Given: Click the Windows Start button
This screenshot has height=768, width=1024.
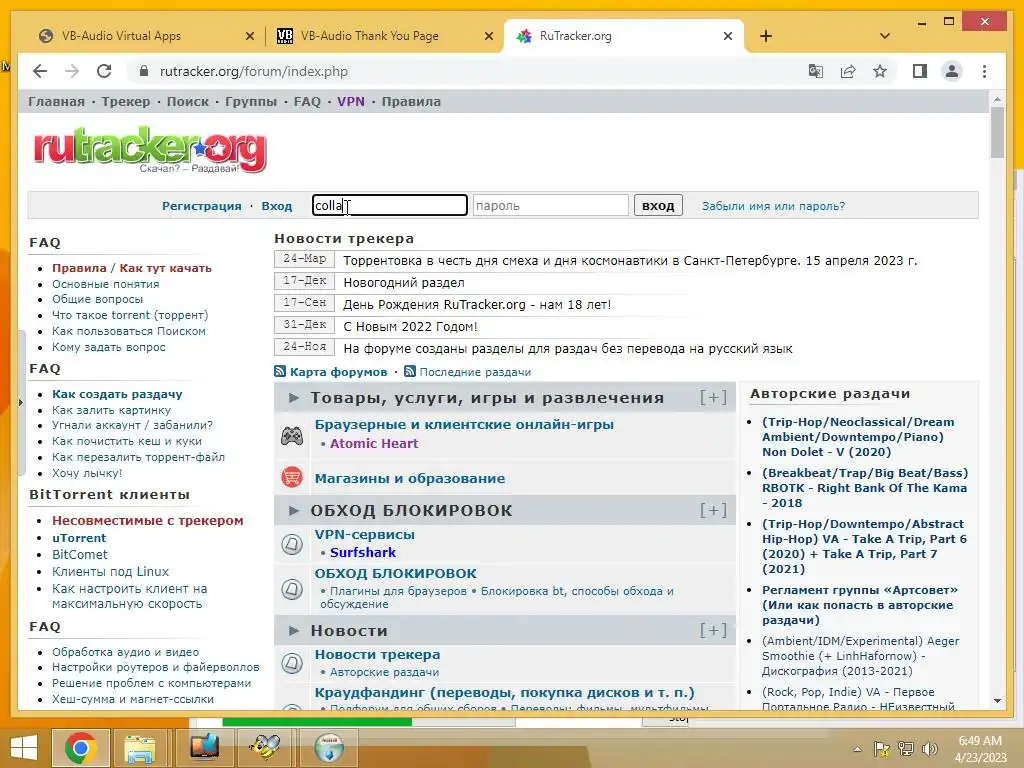Looking at the screenshot, I should [24, 748].
